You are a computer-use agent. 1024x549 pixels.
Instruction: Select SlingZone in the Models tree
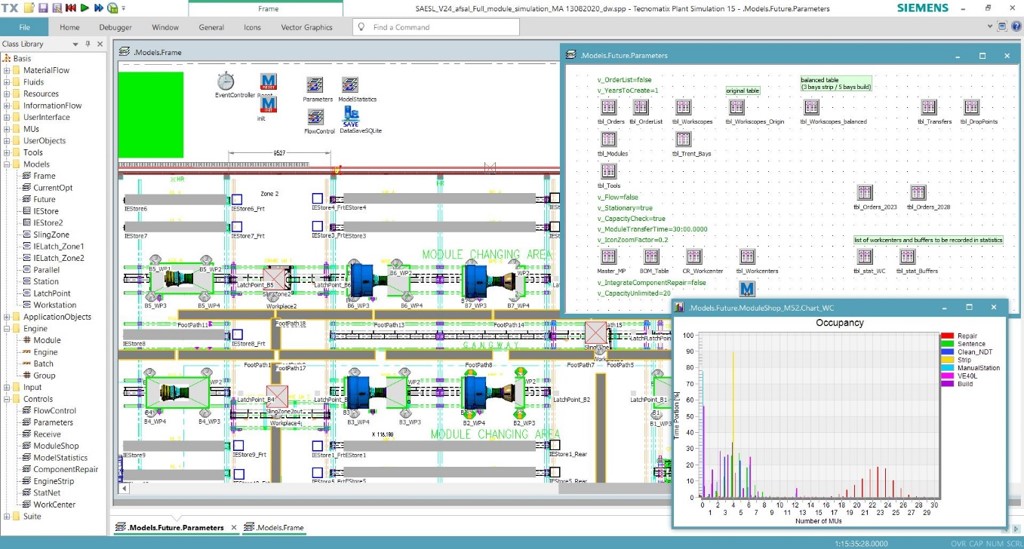(51, 234)
